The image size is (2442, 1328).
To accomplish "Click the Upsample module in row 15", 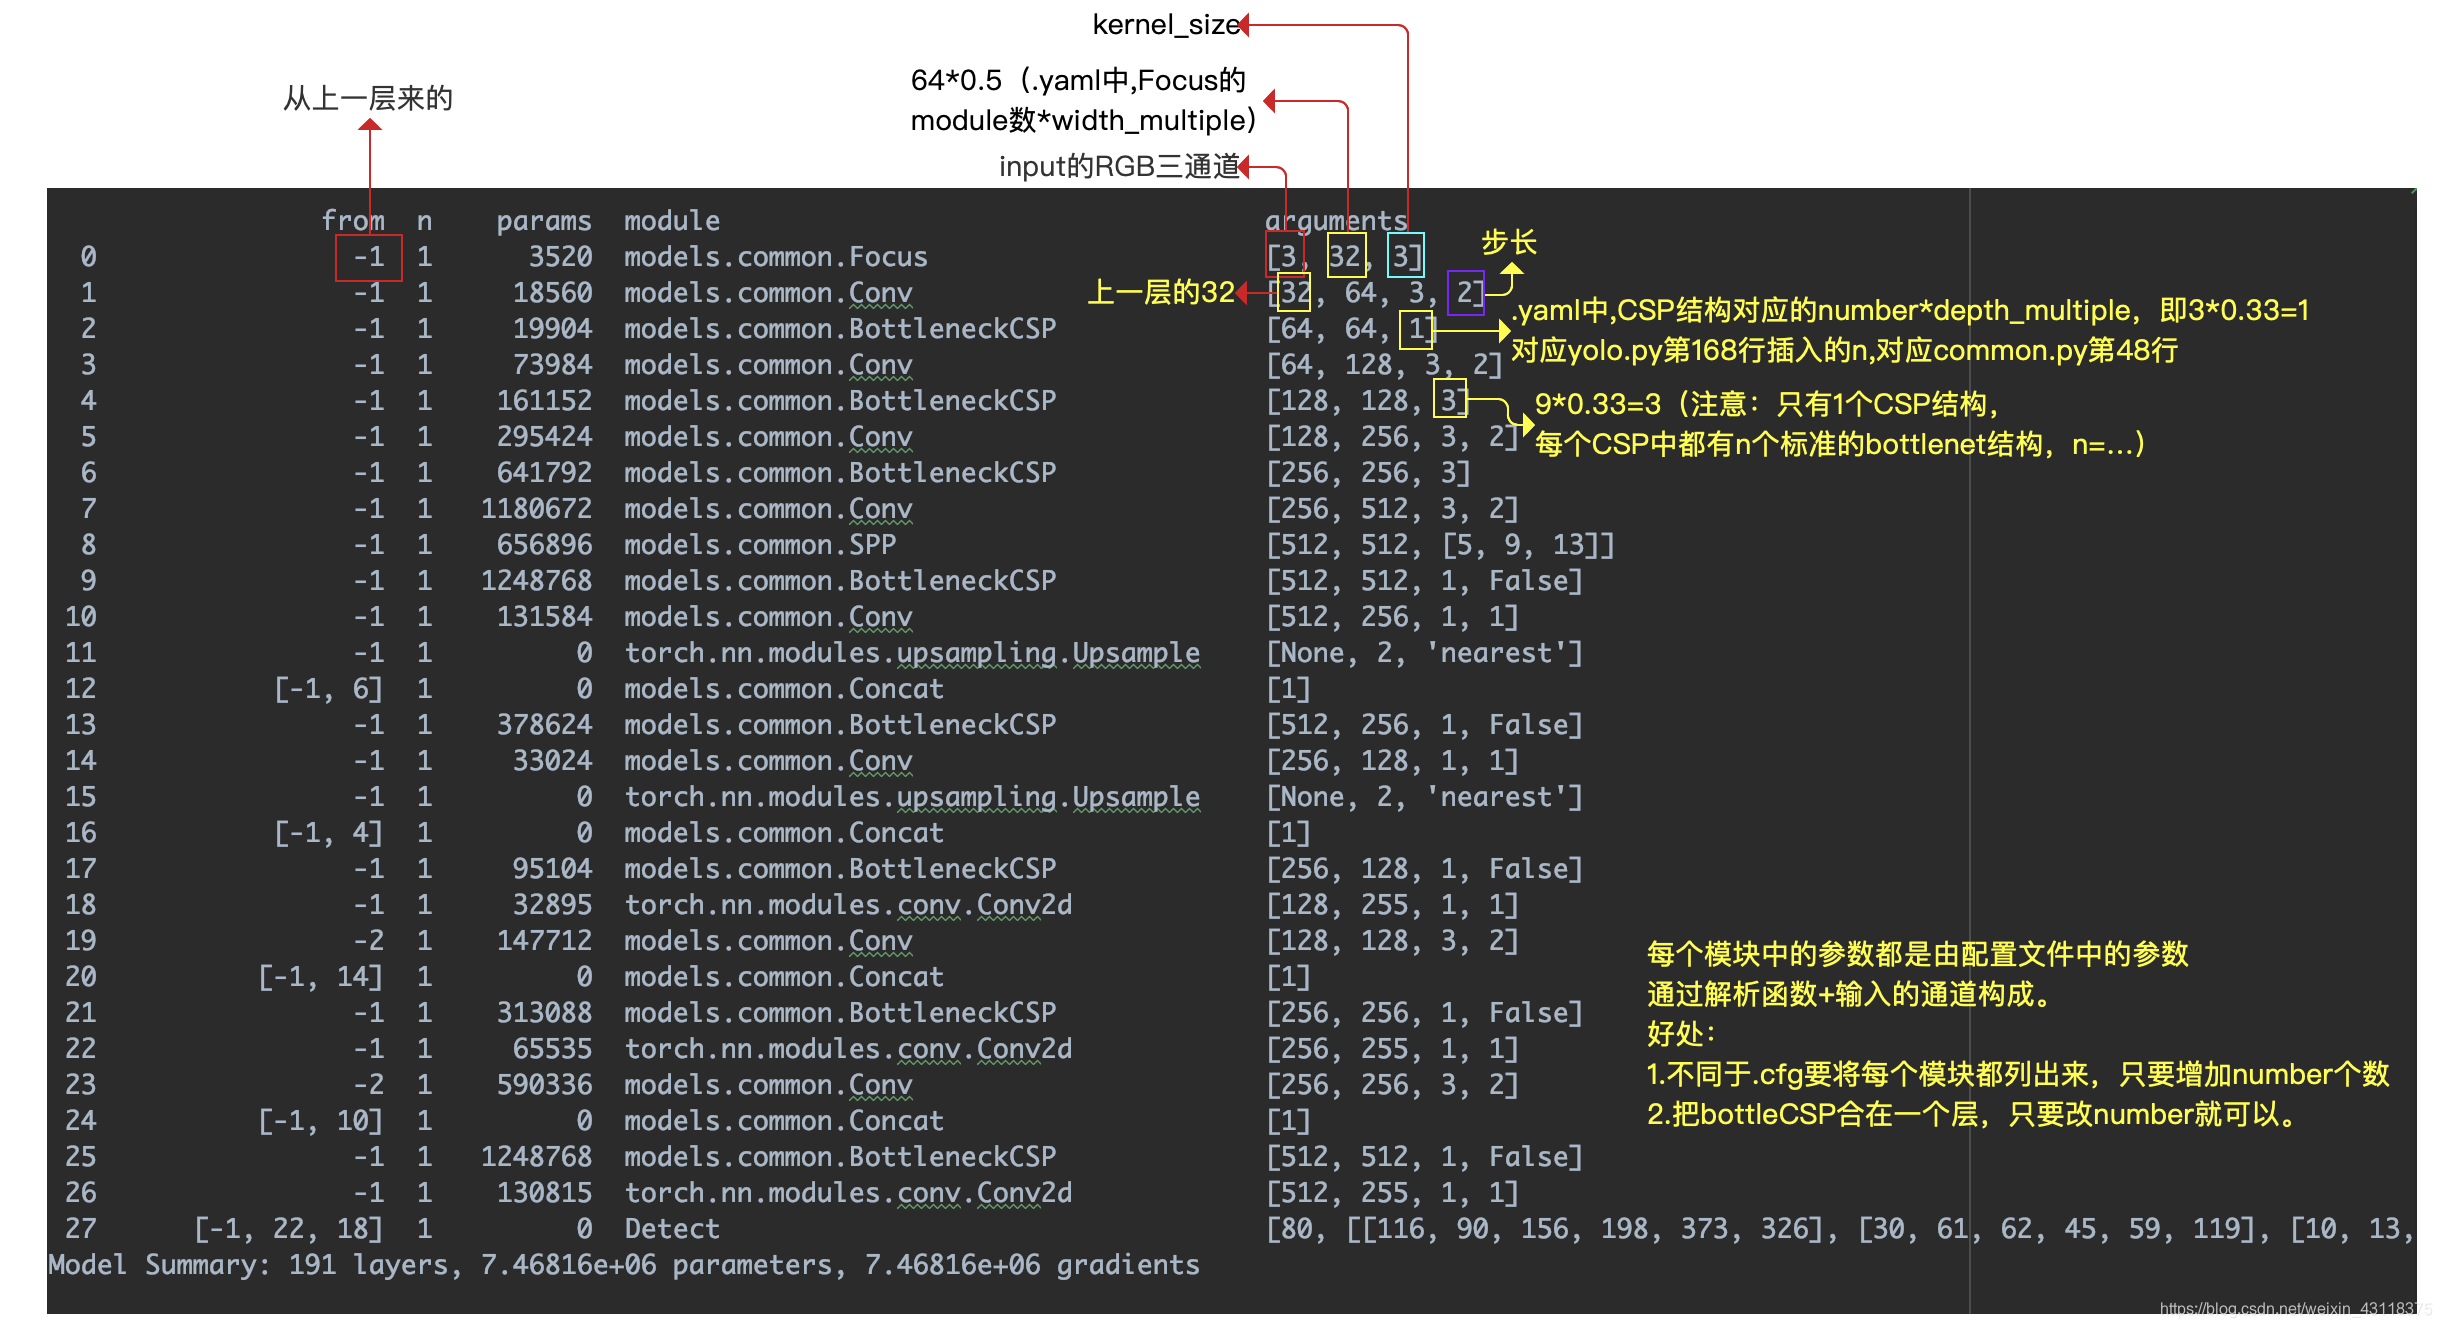I will pyautogui.click(x=912, y=797).
